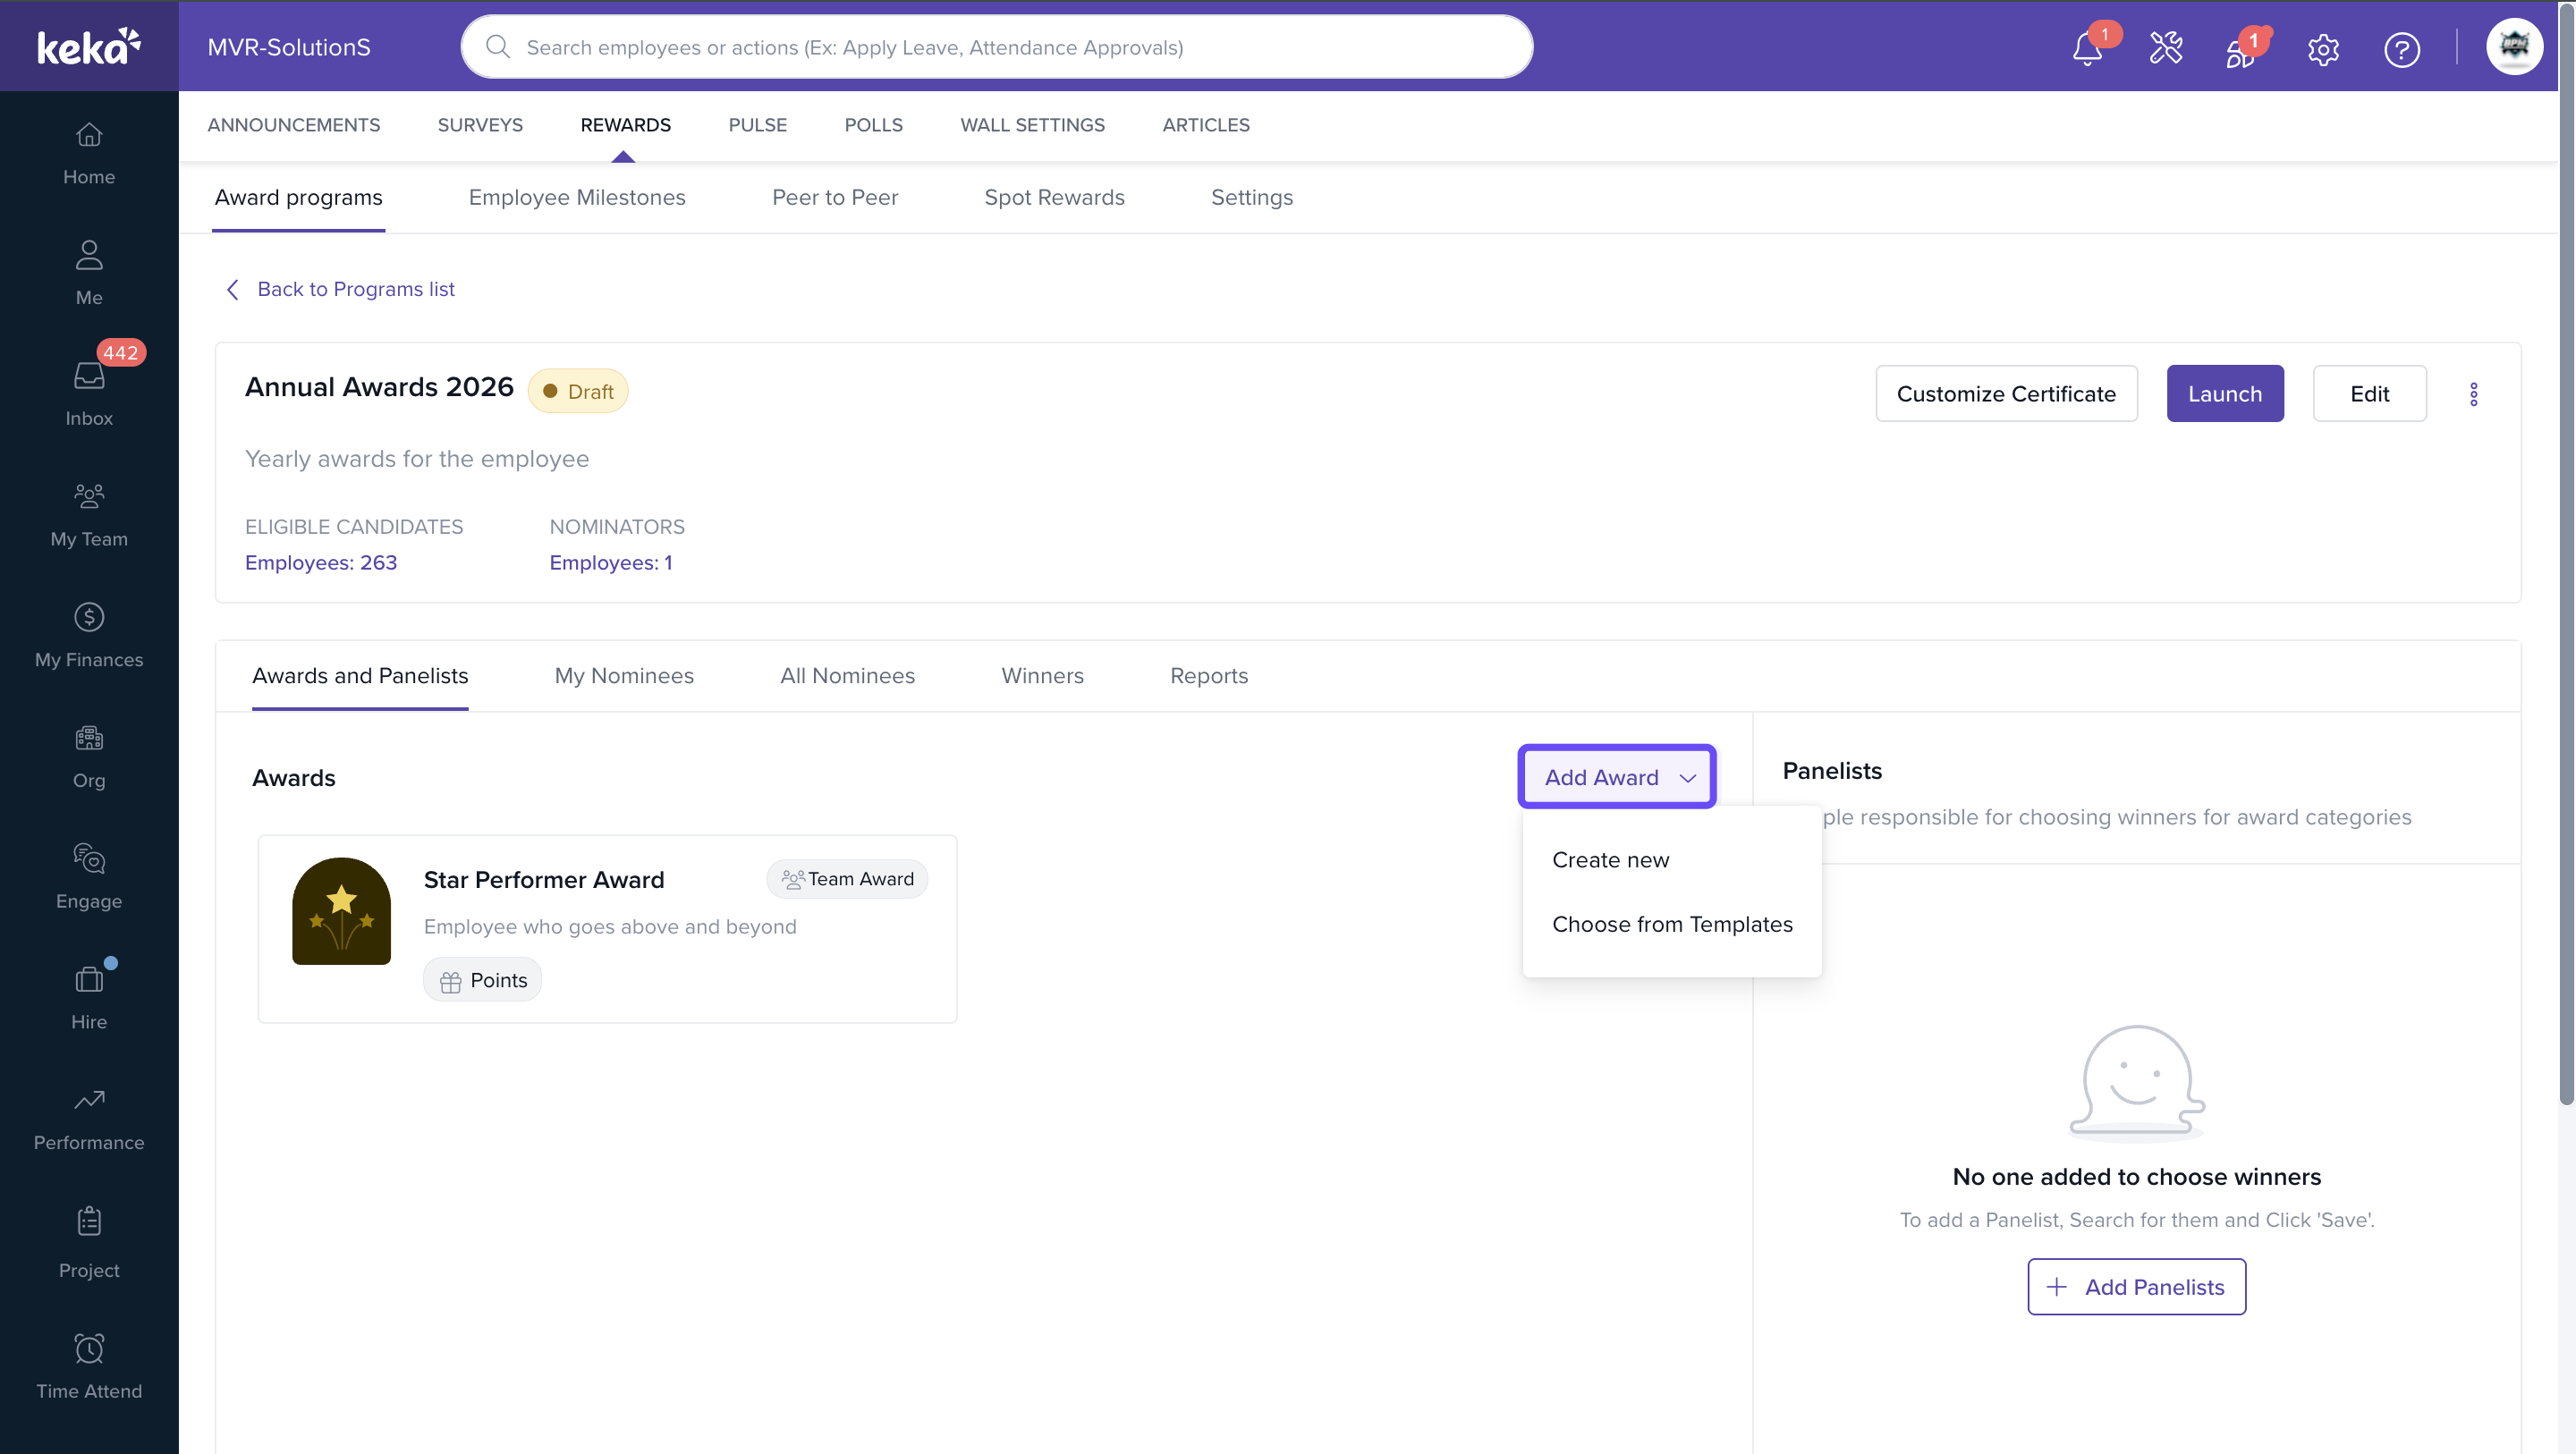Viewport: 2576px width, 1454px height.
Task: Open three-dot more options menu
Action: (x=2473, y=394)
